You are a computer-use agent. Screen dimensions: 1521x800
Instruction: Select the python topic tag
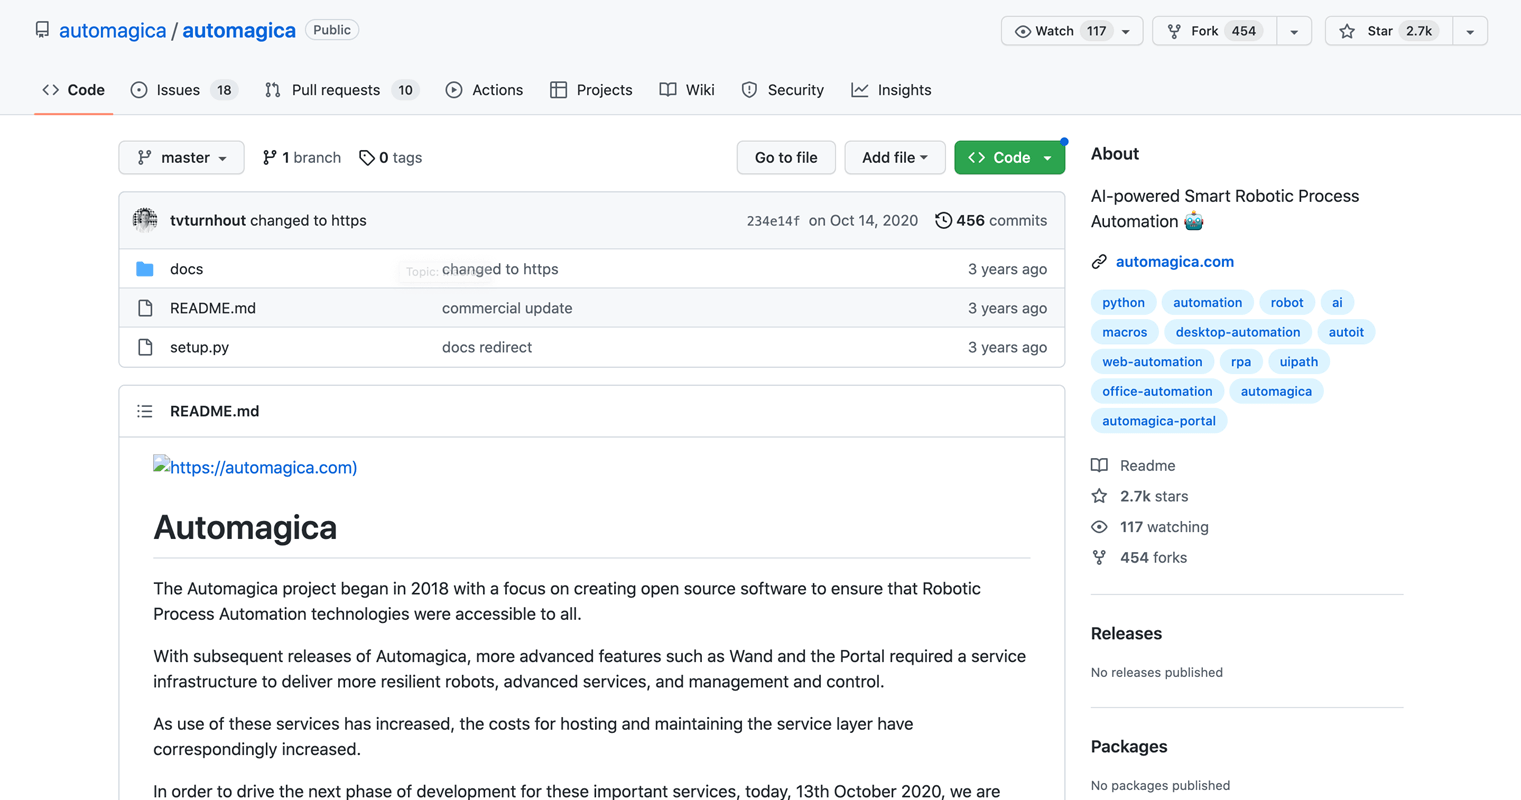click(1123, 302)
